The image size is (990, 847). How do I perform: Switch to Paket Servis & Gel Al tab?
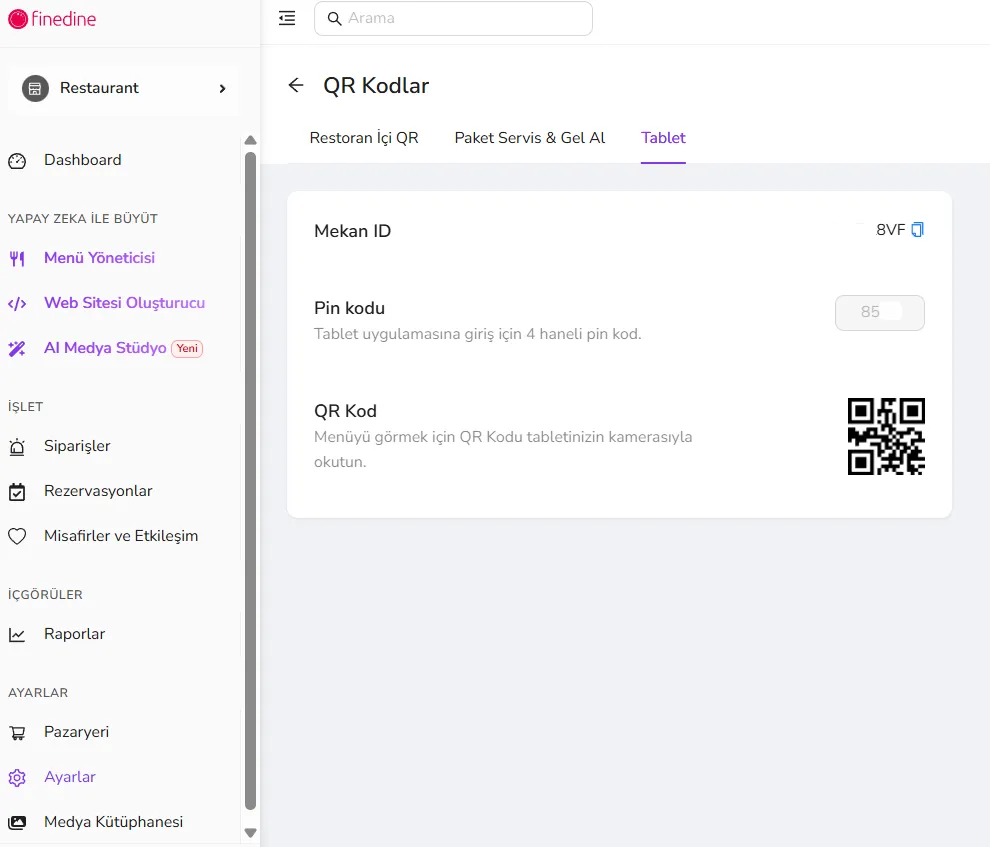(530, 138)
